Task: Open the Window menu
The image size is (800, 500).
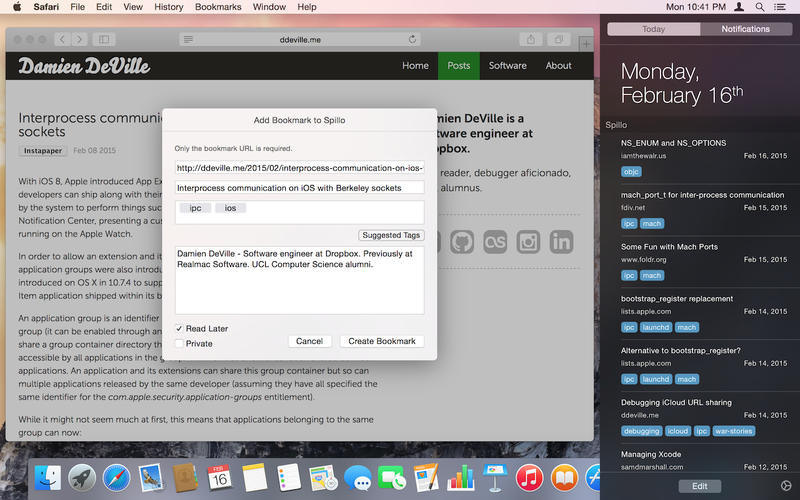Action: [269, 7]
